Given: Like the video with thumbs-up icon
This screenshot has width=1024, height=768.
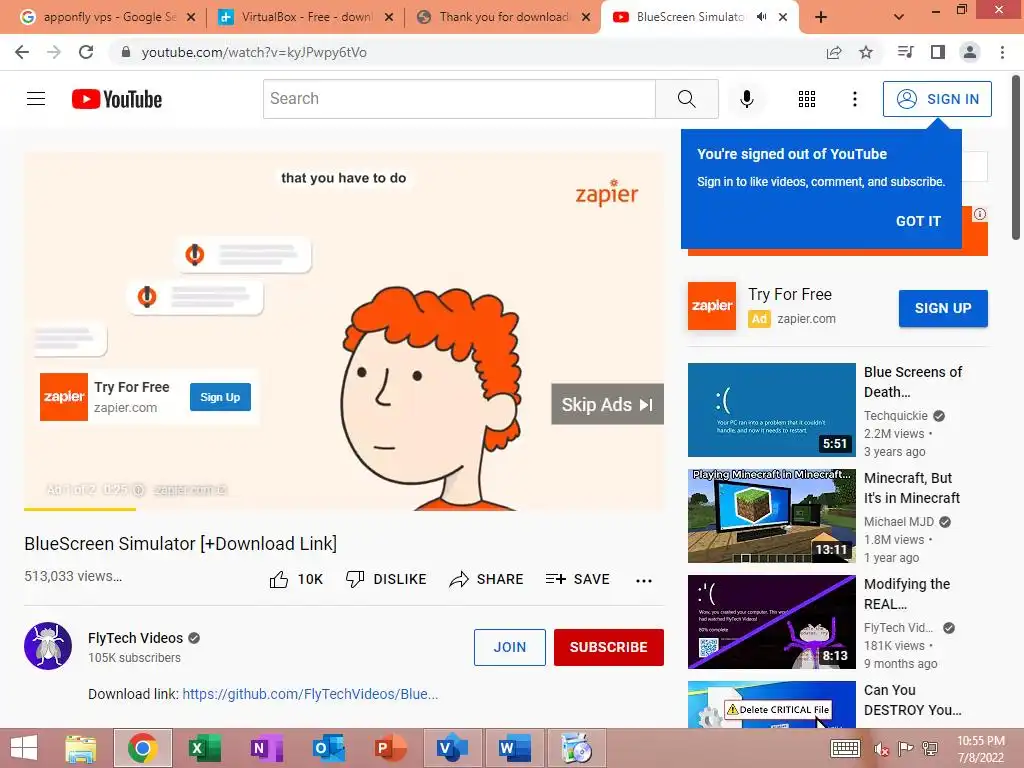Looking at the screenshot, I should click(279, 579).
